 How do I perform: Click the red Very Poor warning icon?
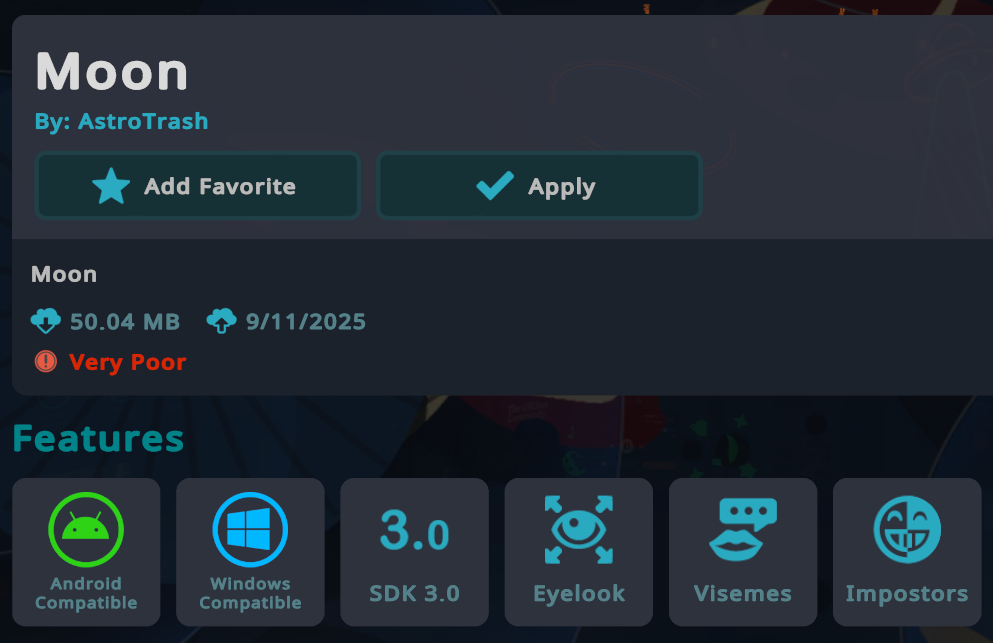click(46, 362)
